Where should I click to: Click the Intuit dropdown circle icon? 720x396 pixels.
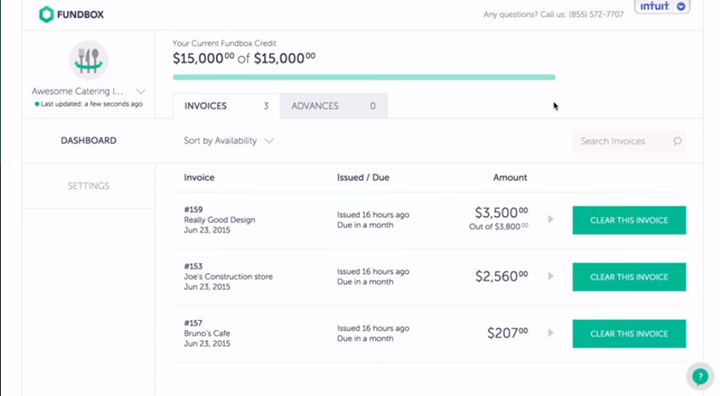click(681, 6)
